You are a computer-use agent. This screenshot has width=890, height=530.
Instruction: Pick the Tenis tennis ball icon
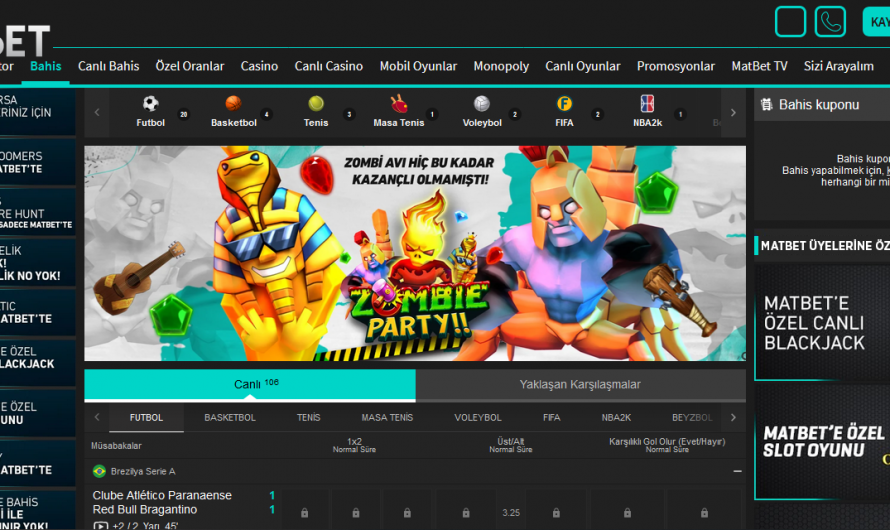point(316,103)
